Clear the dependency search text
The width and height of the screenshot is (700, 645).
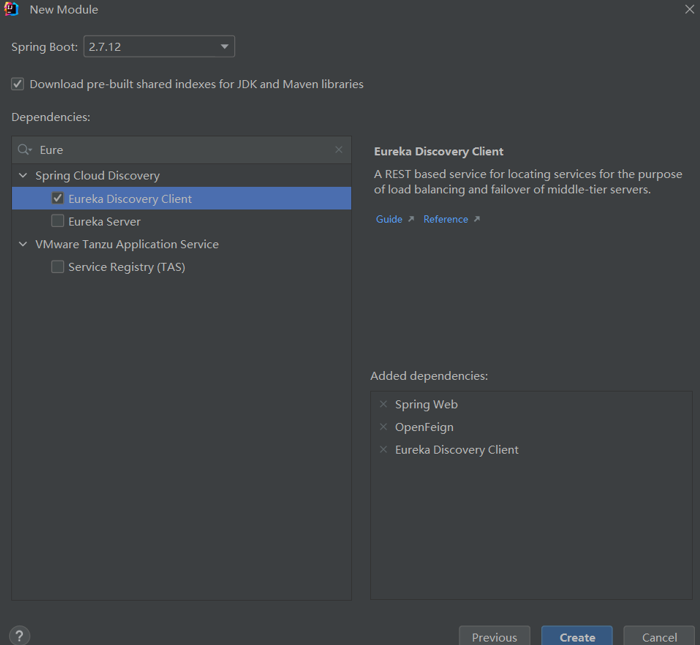(339, 150)
